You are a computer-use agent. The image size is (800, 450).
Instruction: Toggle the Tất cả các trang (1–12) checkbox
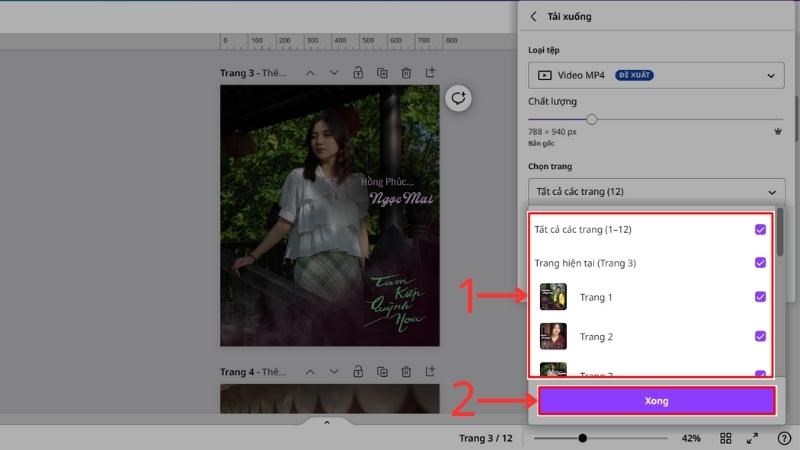[760, 230]
